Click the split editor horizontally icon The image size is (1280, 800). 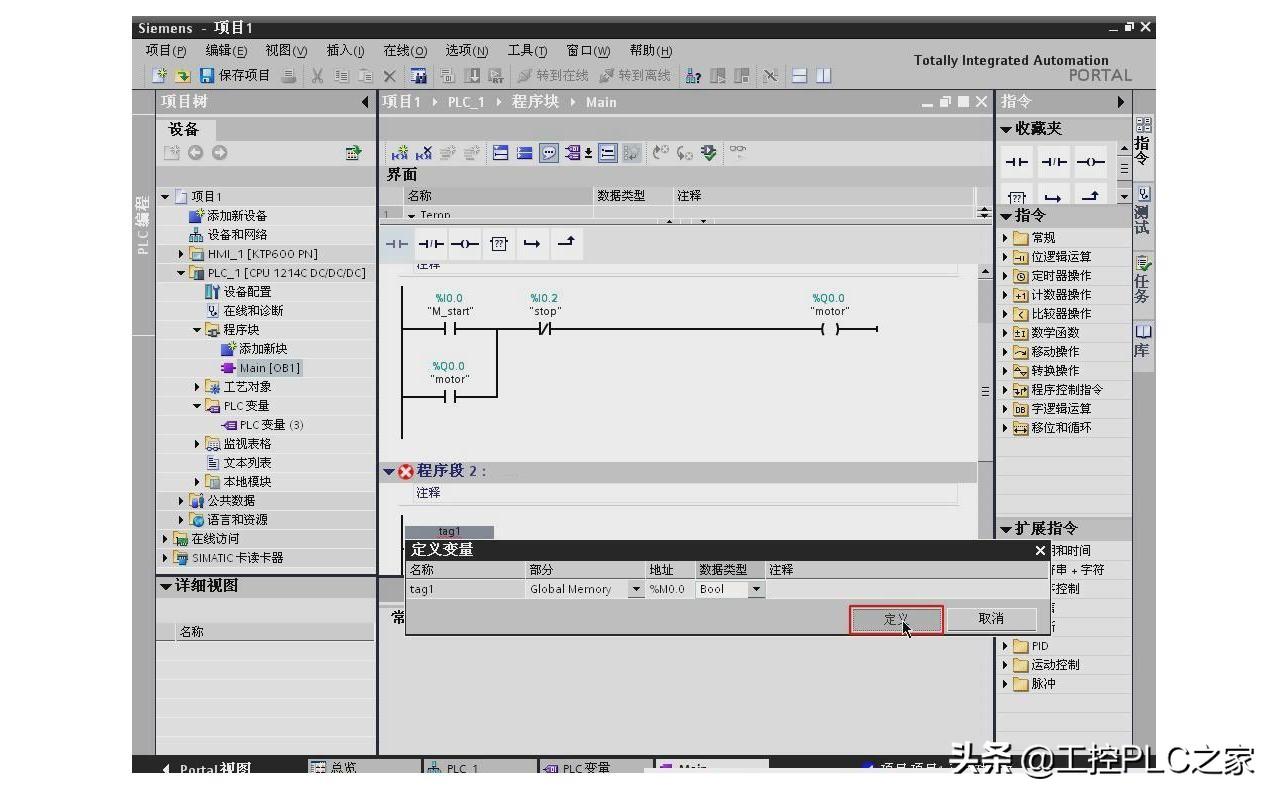pos(799,75)
